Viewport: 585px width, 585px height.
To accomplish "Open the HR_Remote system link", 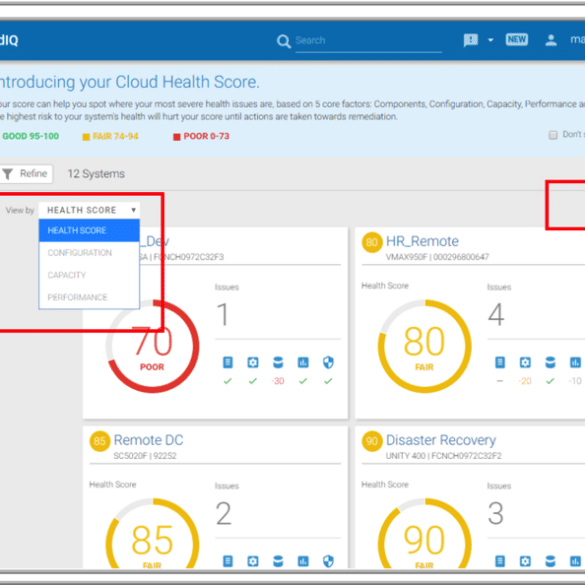I will point(422,241).
